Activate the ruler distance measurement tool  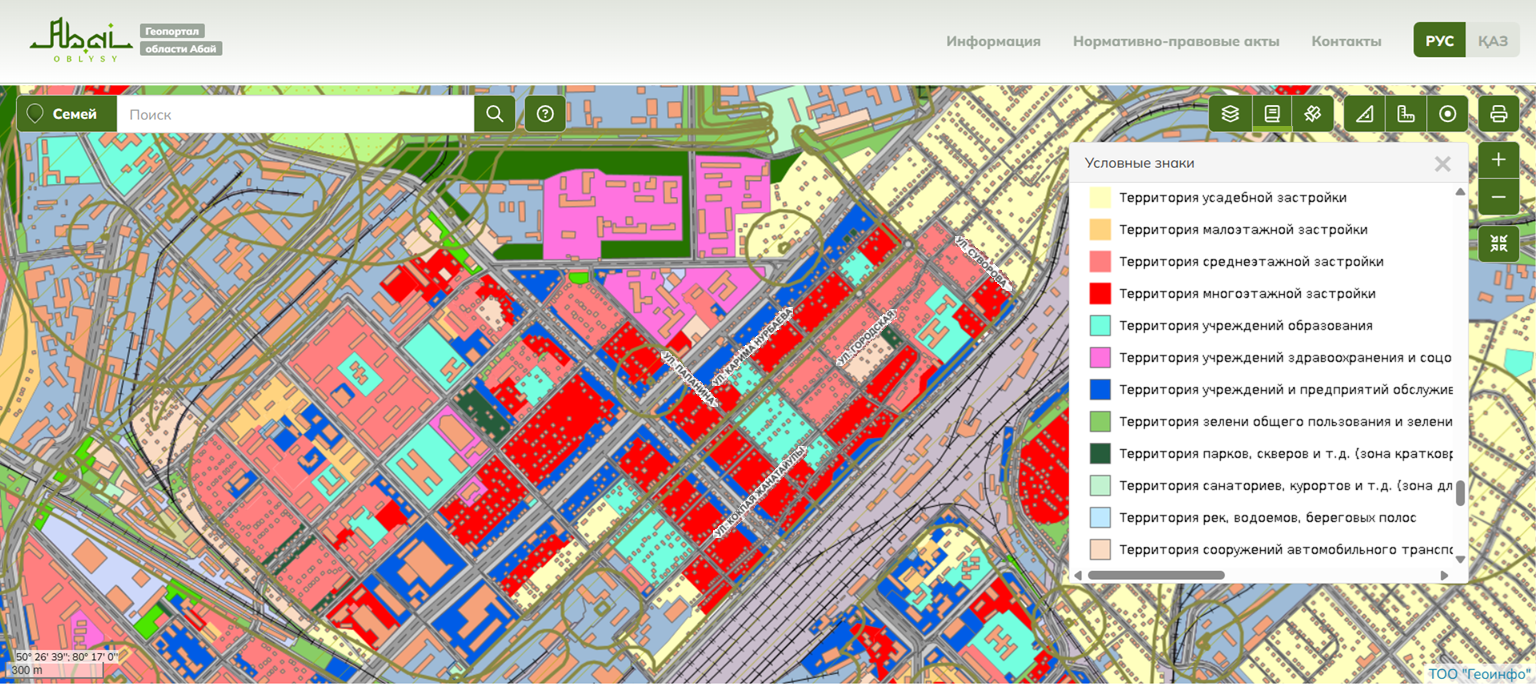click(1406, 114)
